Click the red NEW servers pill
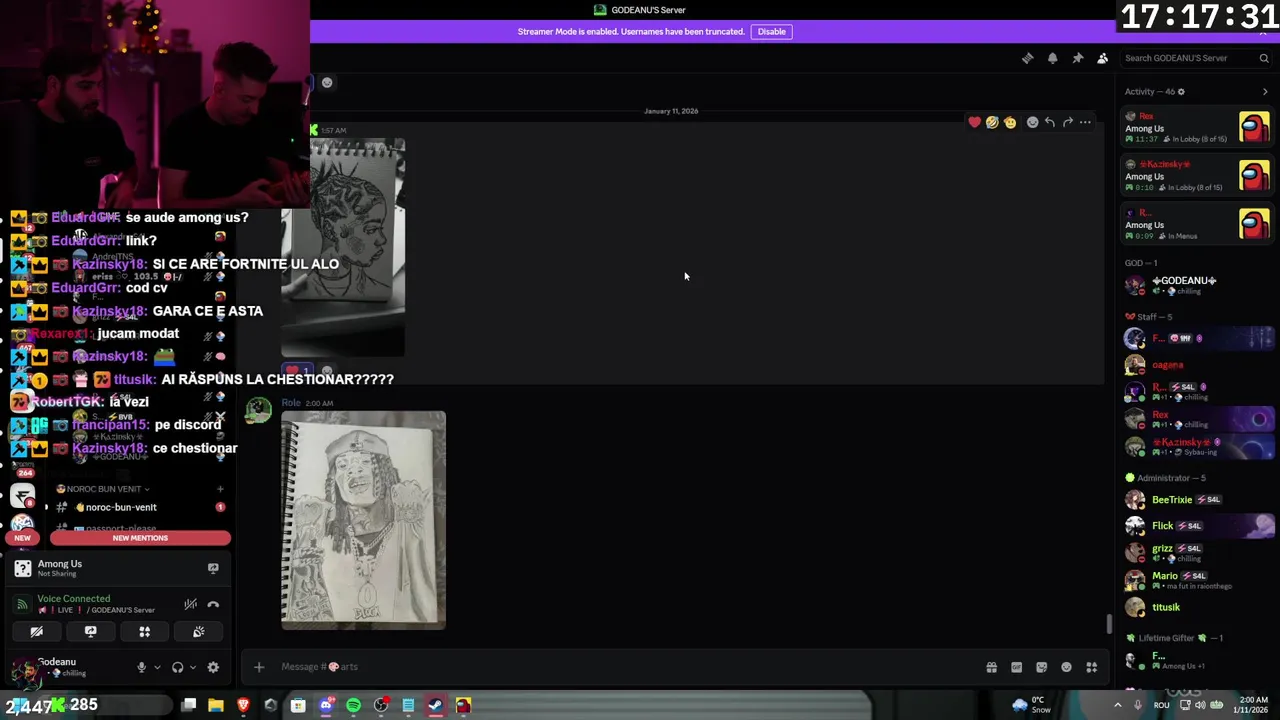This screenshot has height=720, width=1280. pos(22,538)
